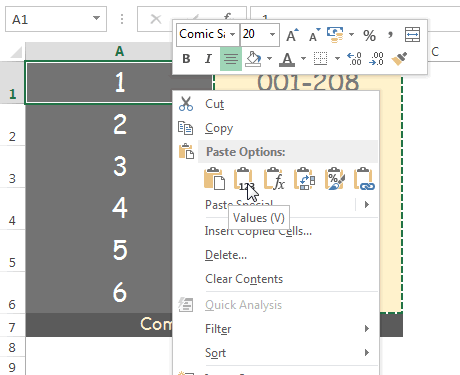Apply Percent Style format
The width and height of the screenshot is (460, 375).
pyautogui.click(x=369, y=35)
